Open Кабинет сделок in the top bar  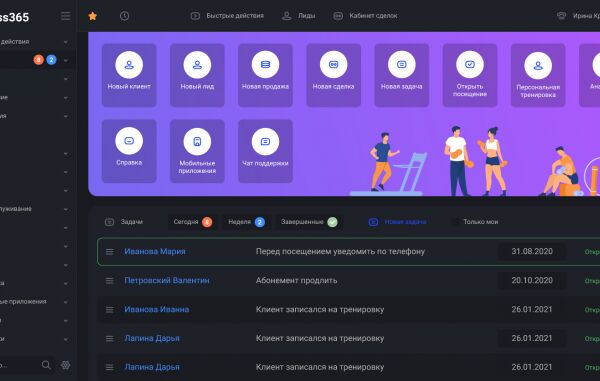click(365, 16)
